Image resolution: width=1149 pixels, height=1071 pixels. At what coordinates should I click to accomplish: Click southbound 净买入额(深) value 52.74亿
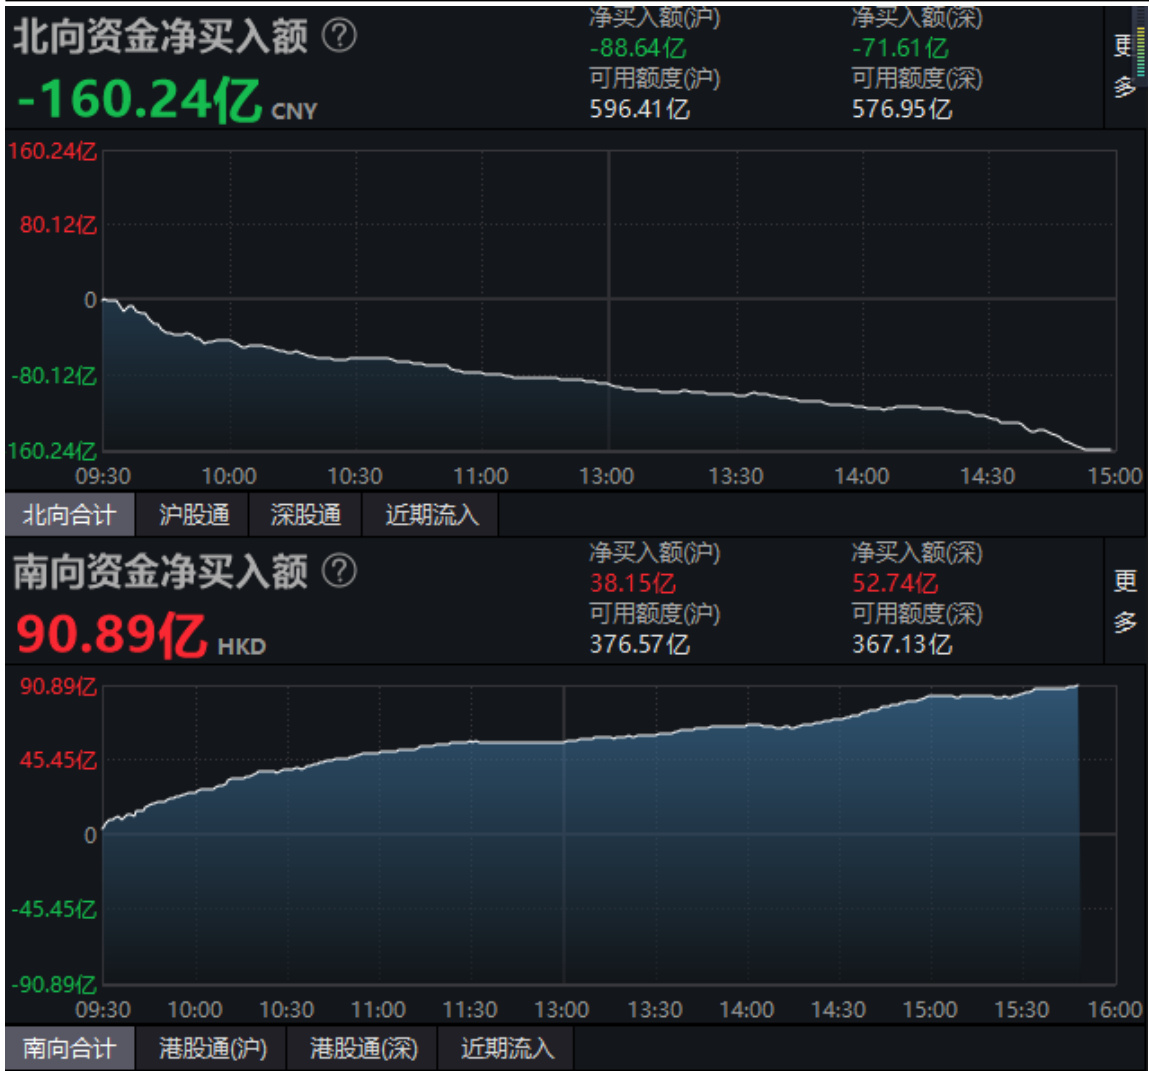[894, 583]
